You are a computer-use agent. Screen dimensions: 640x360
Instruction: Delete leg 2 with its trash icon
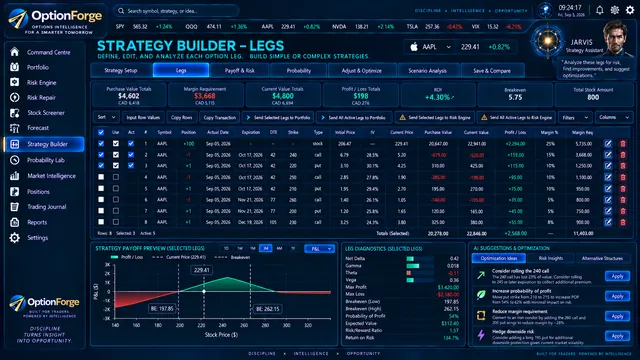(x=623, y=155)
